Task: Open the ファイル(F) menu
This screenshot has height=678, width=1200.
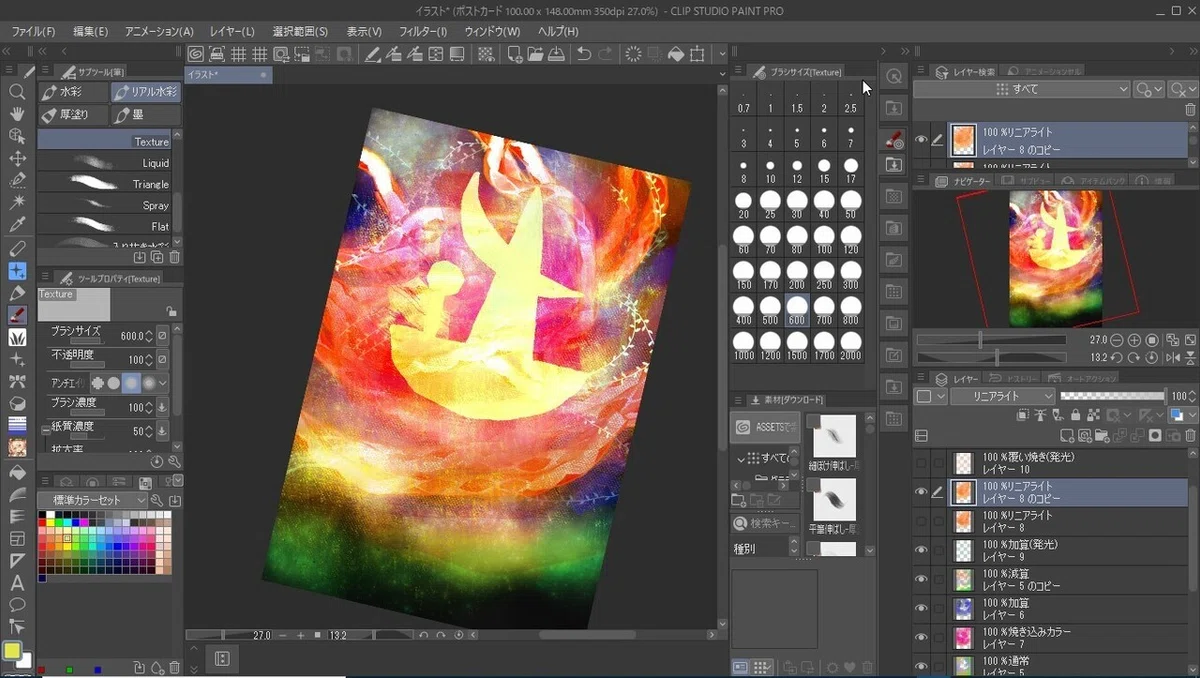Action: click(x=33, y=31)
